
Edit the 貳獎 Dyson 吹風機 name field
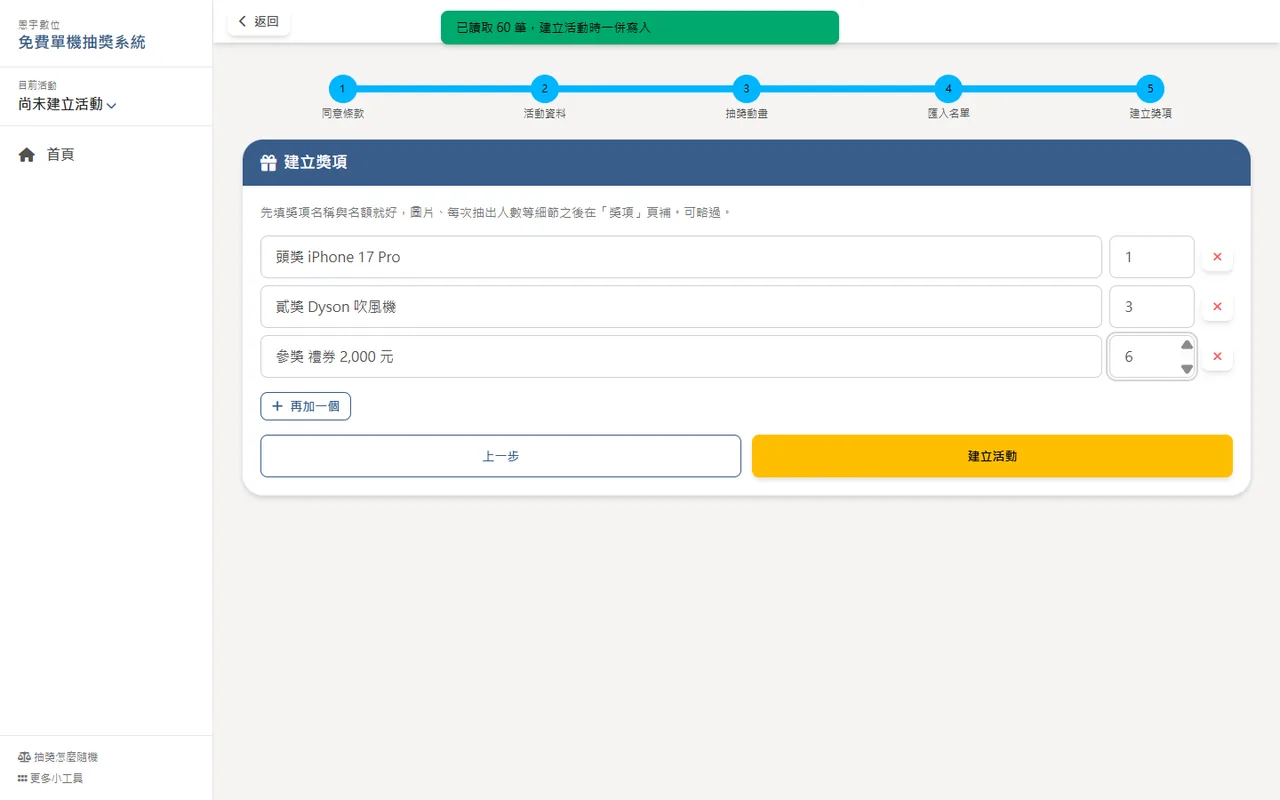coord(681,307)
